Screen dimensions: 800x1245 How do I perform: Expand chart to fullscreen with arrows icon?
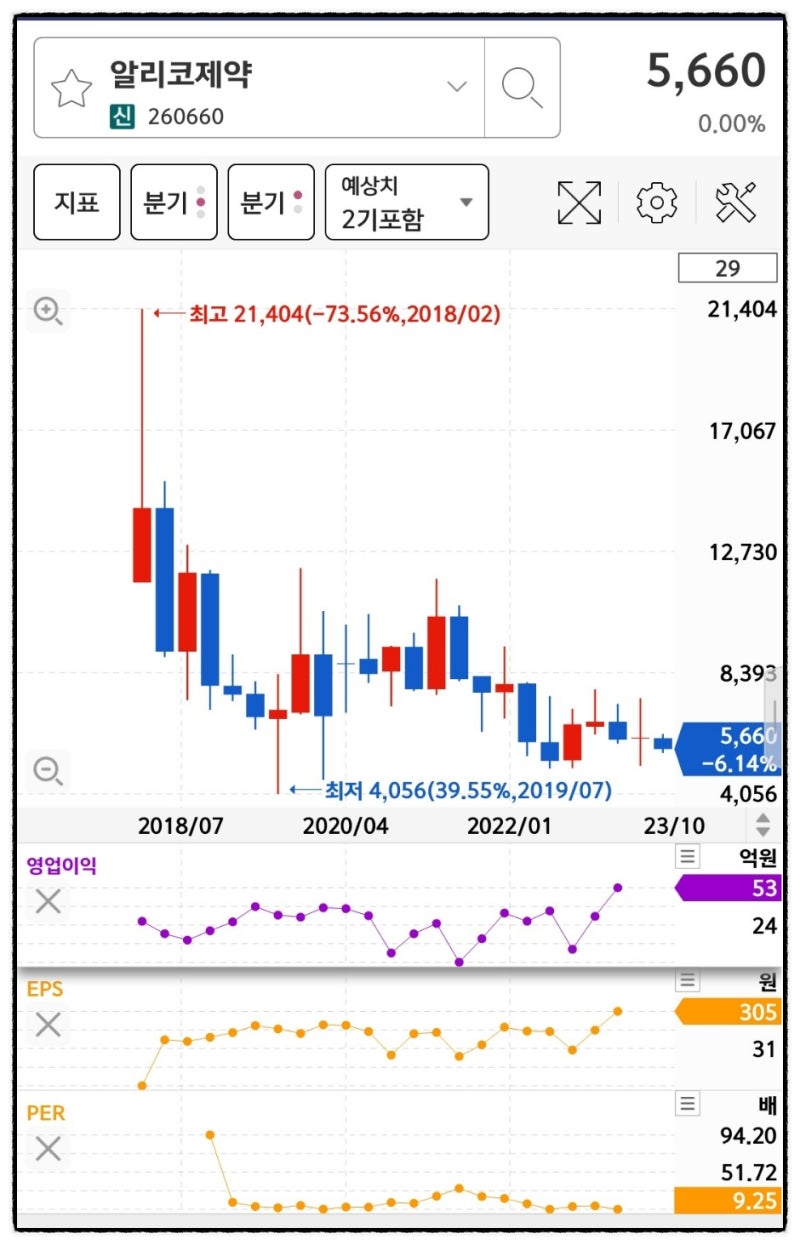pos(579,203)
